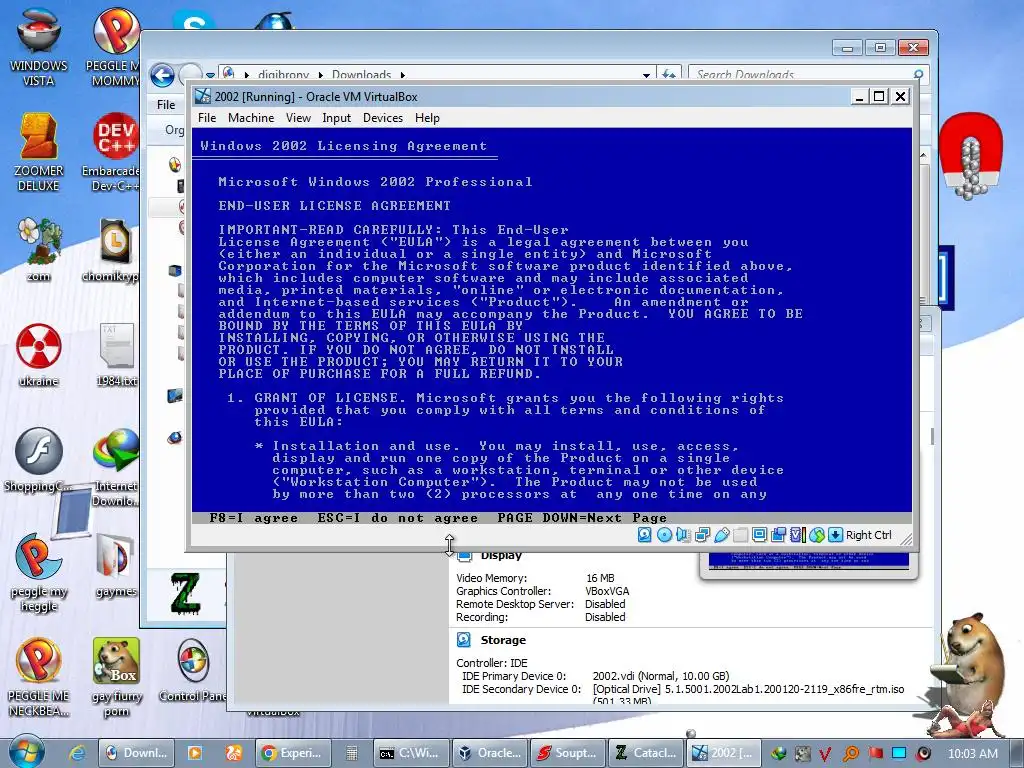Click the virtualization features 'V' indicator icon

pyautogui.click(x=797, y=535)
